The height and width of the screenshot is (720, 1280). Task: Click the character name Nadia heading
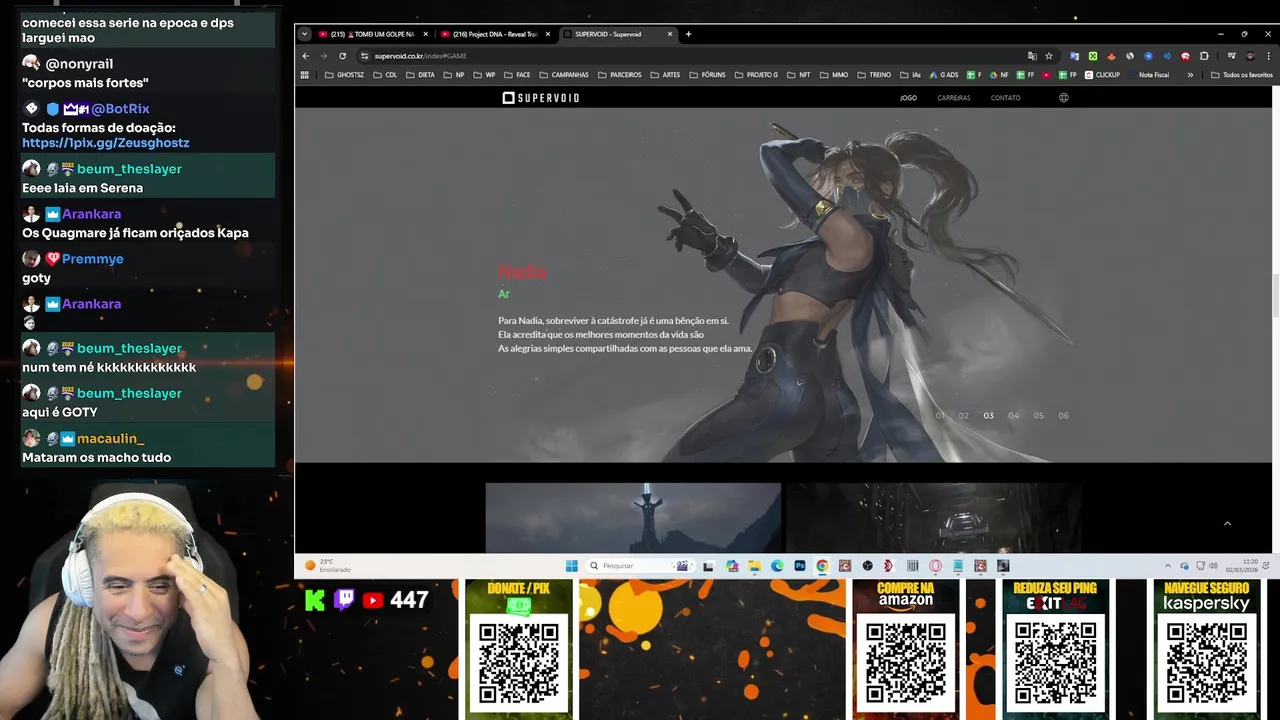click(x=522, y=271)
